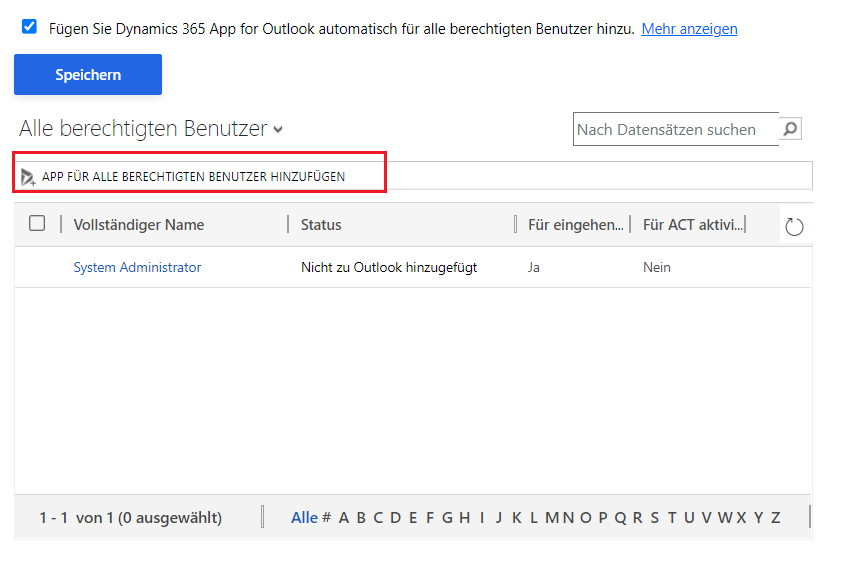This screenshot has width=865, height=563.
Task: Filter records by letter H
Action: pyautogui.click(x=464, y=518)
